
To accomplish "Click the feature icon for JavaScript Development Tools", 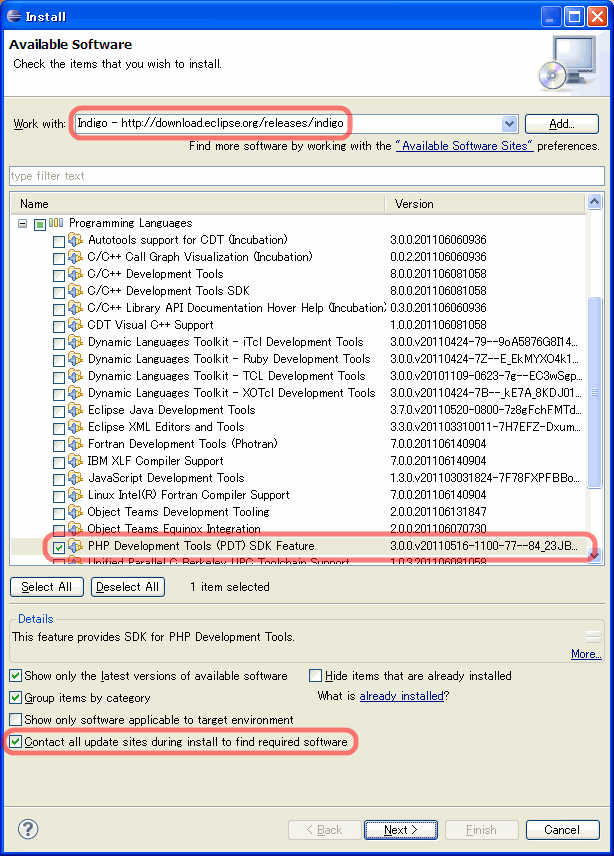I will coord(75,478).
